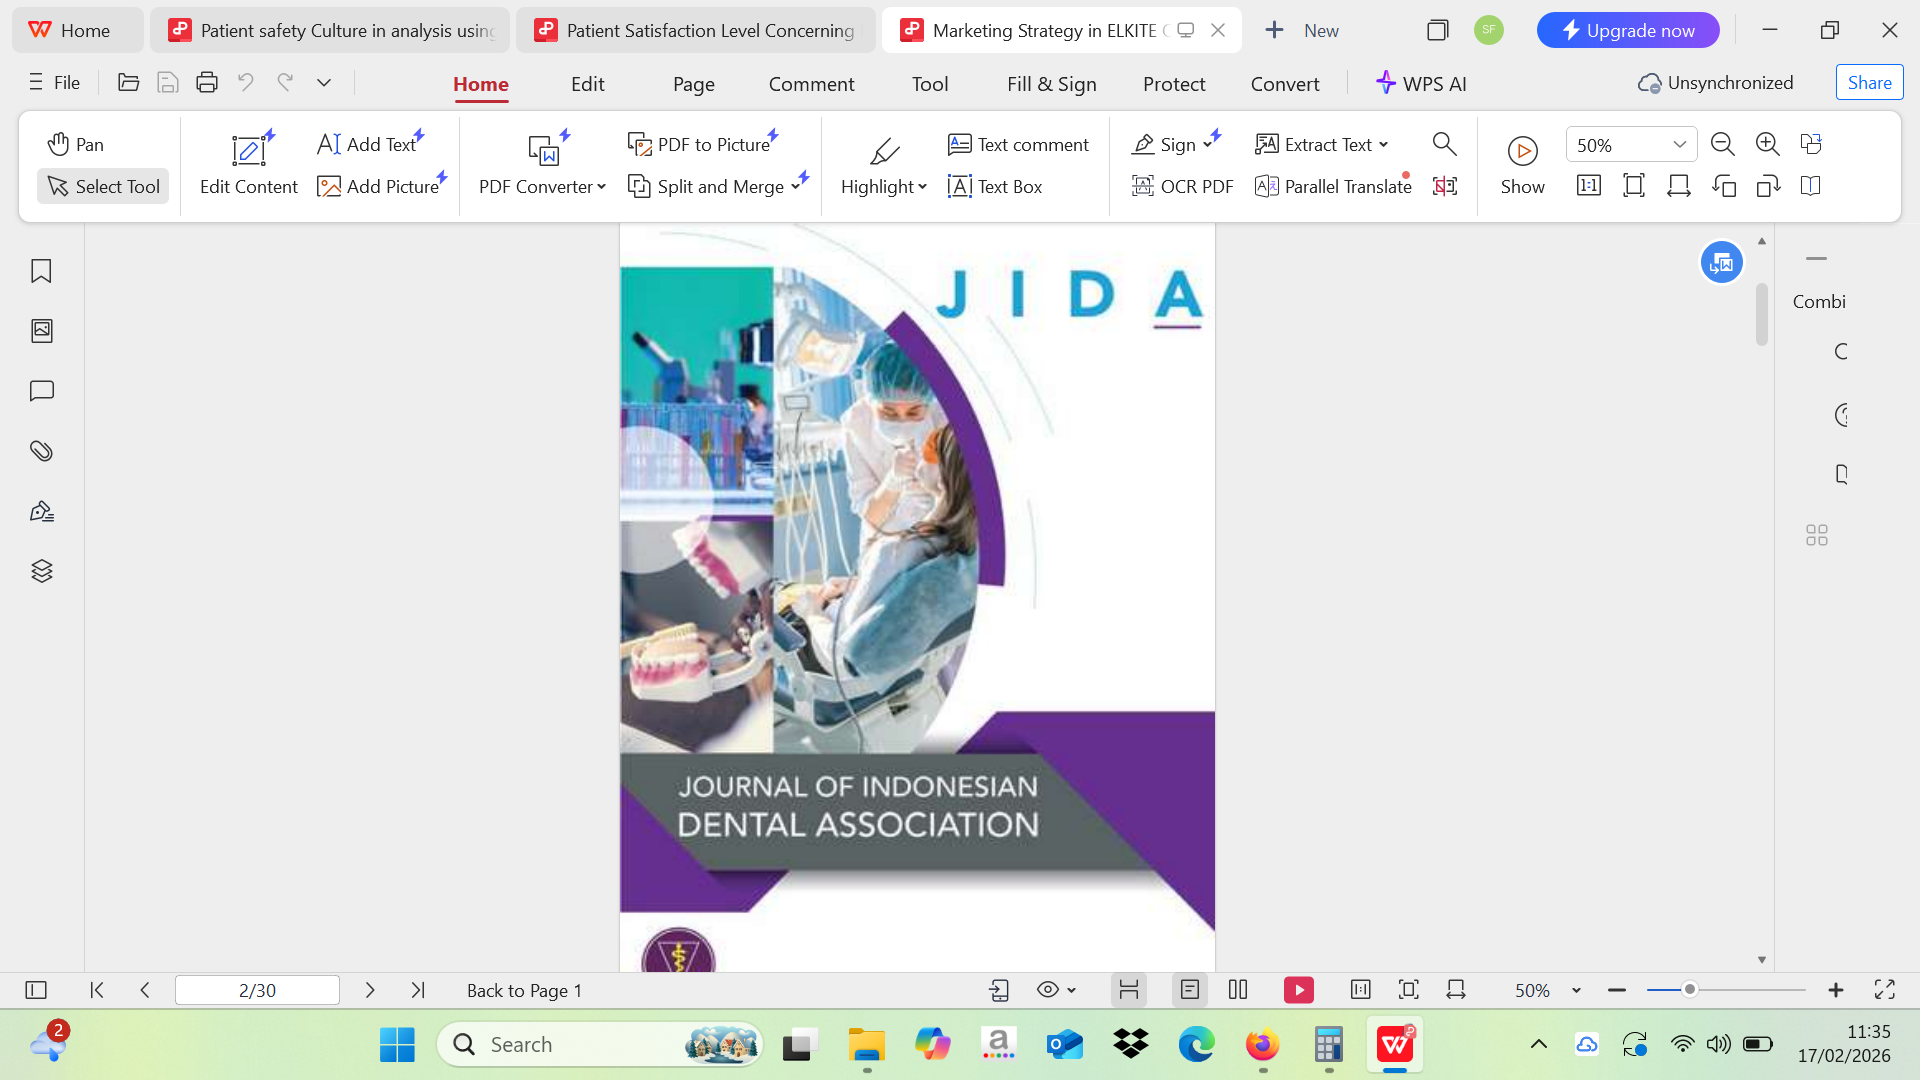This screenshot has height=1080, width=1920.
Task: Click the Upgrade now button
Action: [x=1627, y=30]
